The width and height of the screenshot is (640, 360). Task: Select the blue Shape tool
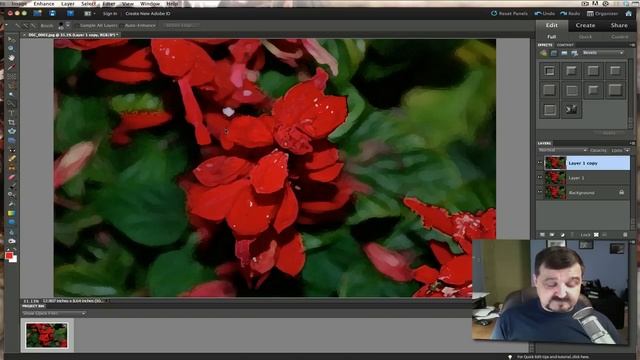pos(11,222)
